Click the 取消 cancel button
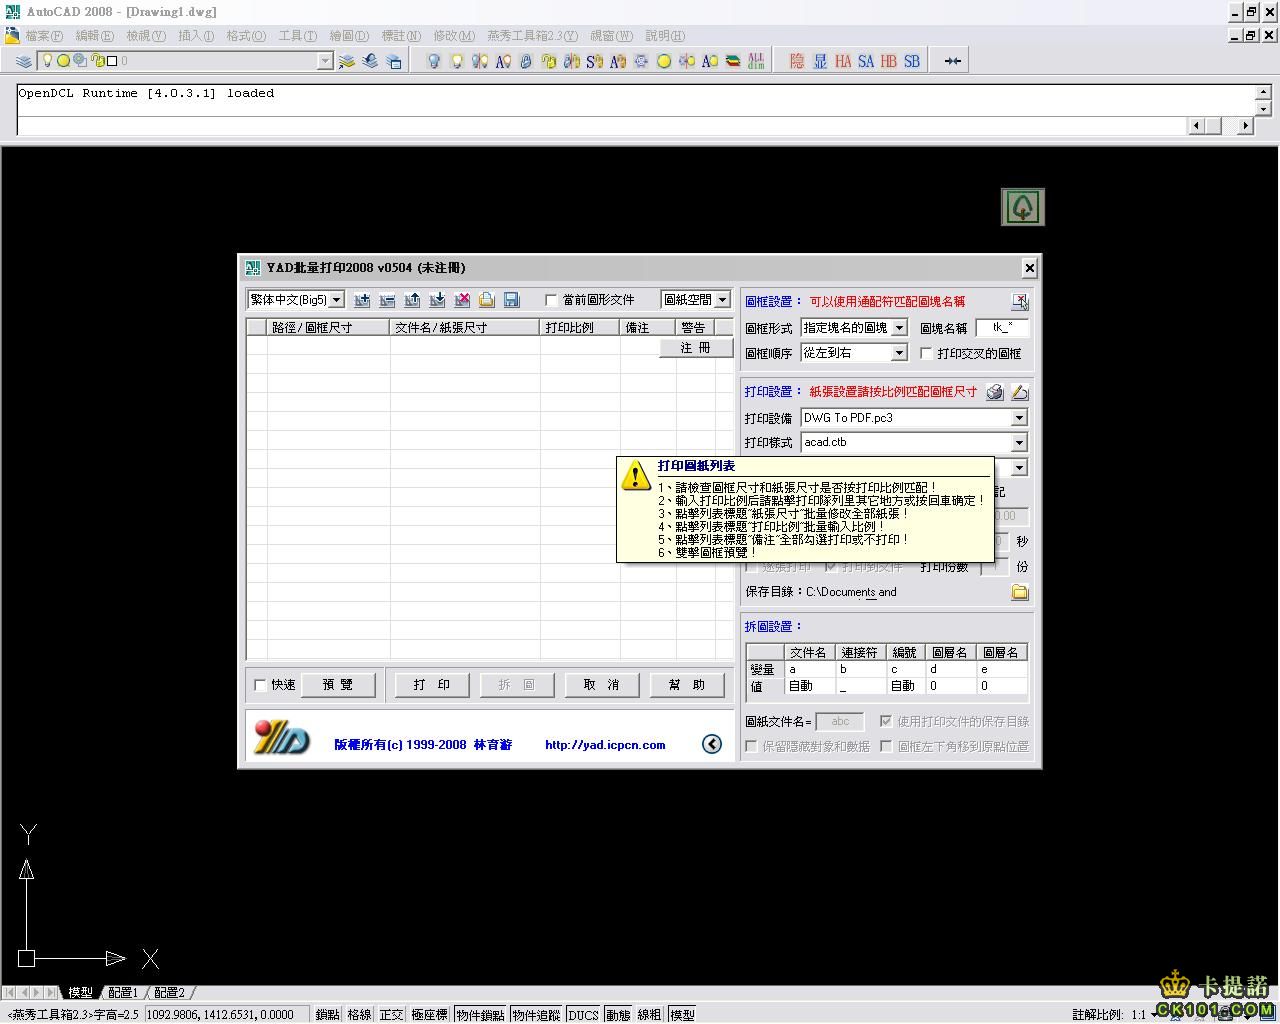The width and height of the screenshot is (1280, 1024). tap(601, 685)
